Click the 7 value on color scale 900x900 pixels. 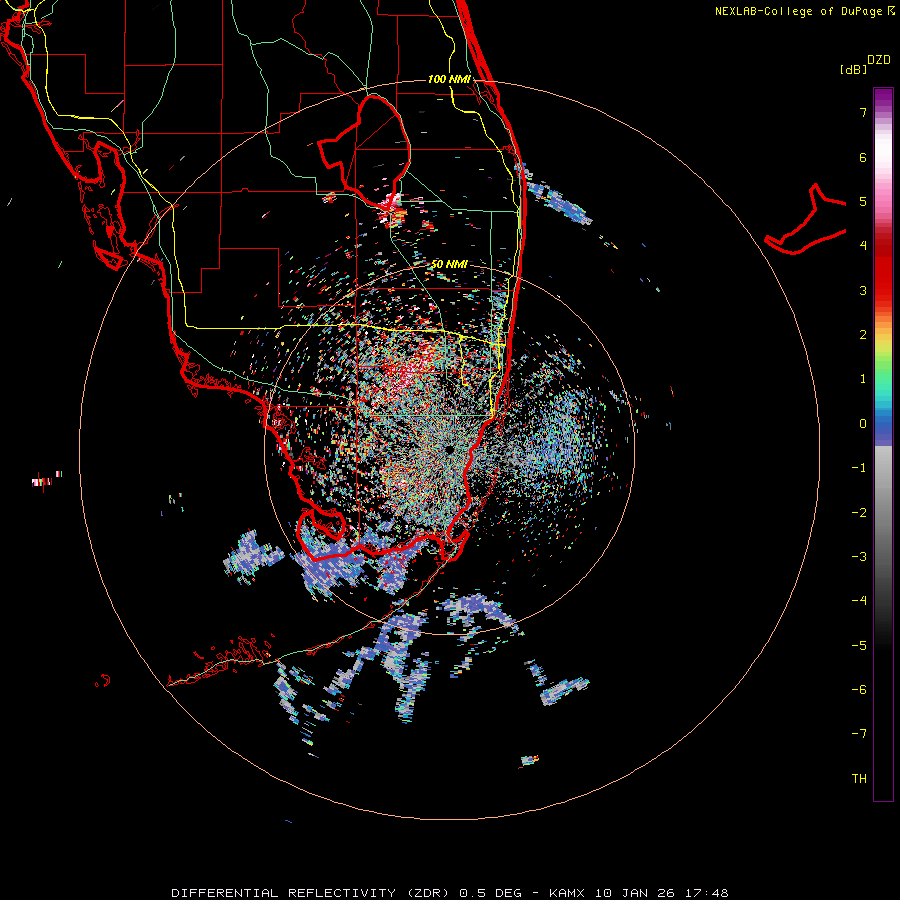pos(863,112)
